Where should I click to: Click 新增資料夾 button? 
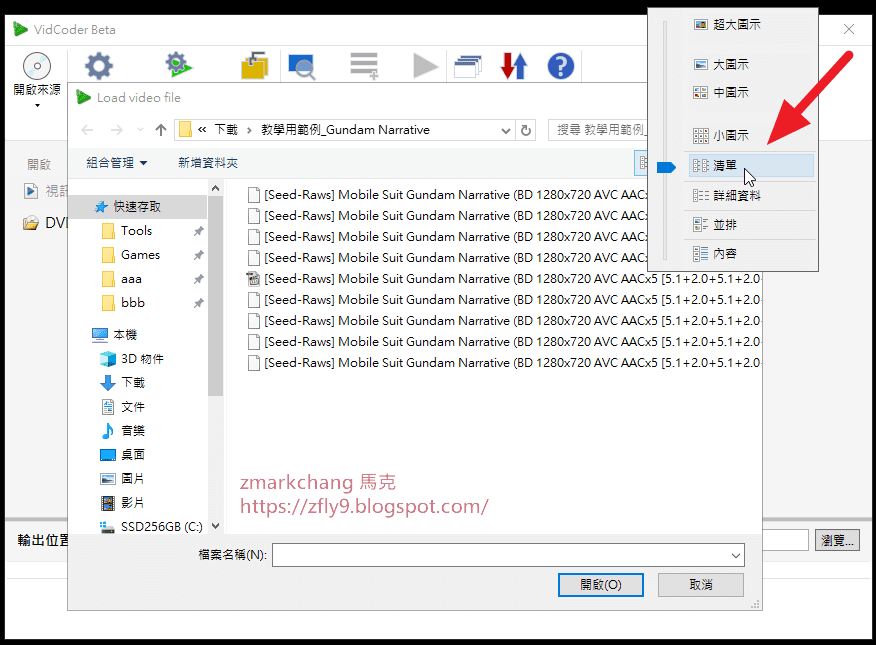pyautogui.click(x=208, y=163)
